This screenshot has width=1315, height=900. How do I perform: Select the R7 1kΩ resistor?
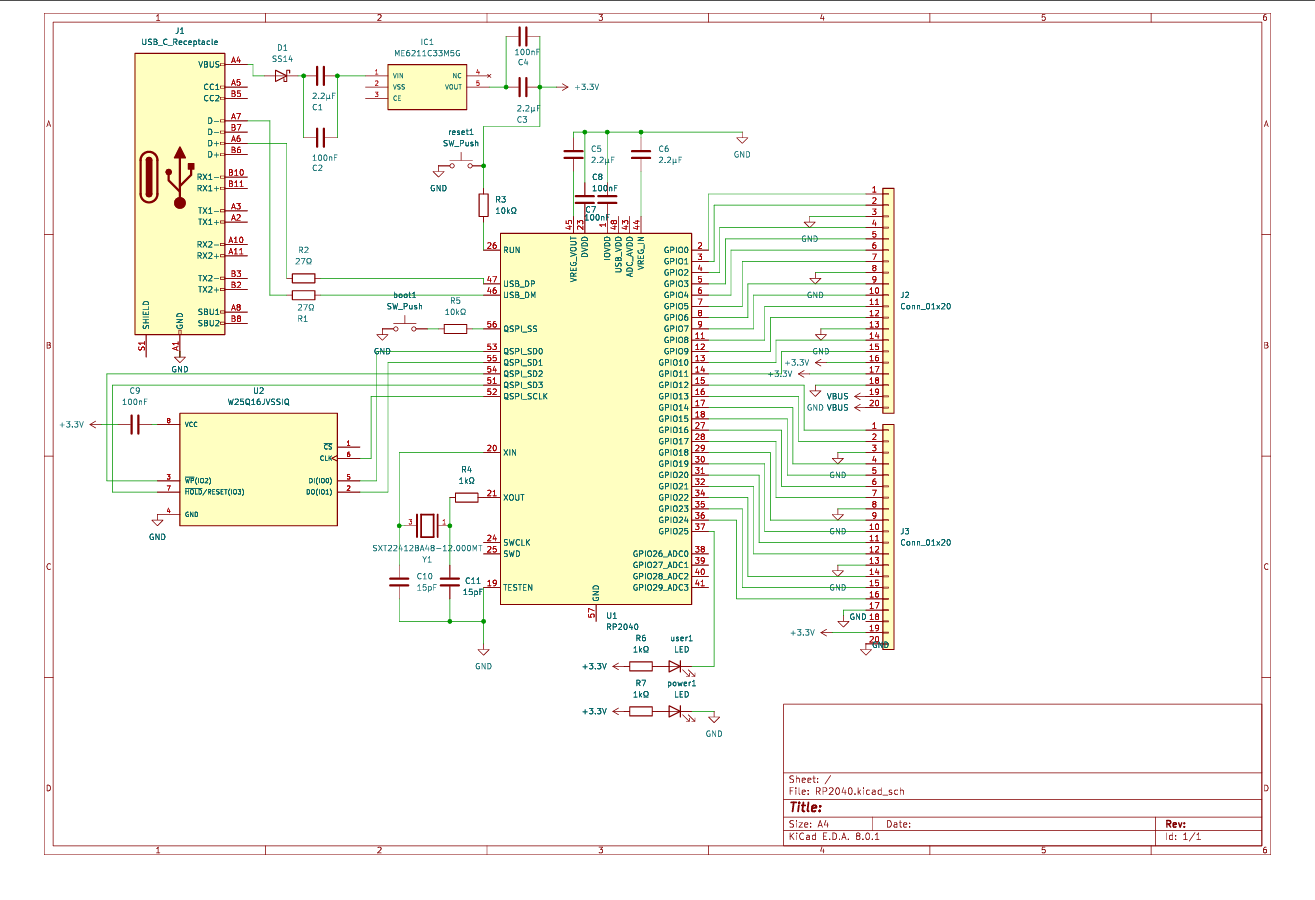click(641, 711)
